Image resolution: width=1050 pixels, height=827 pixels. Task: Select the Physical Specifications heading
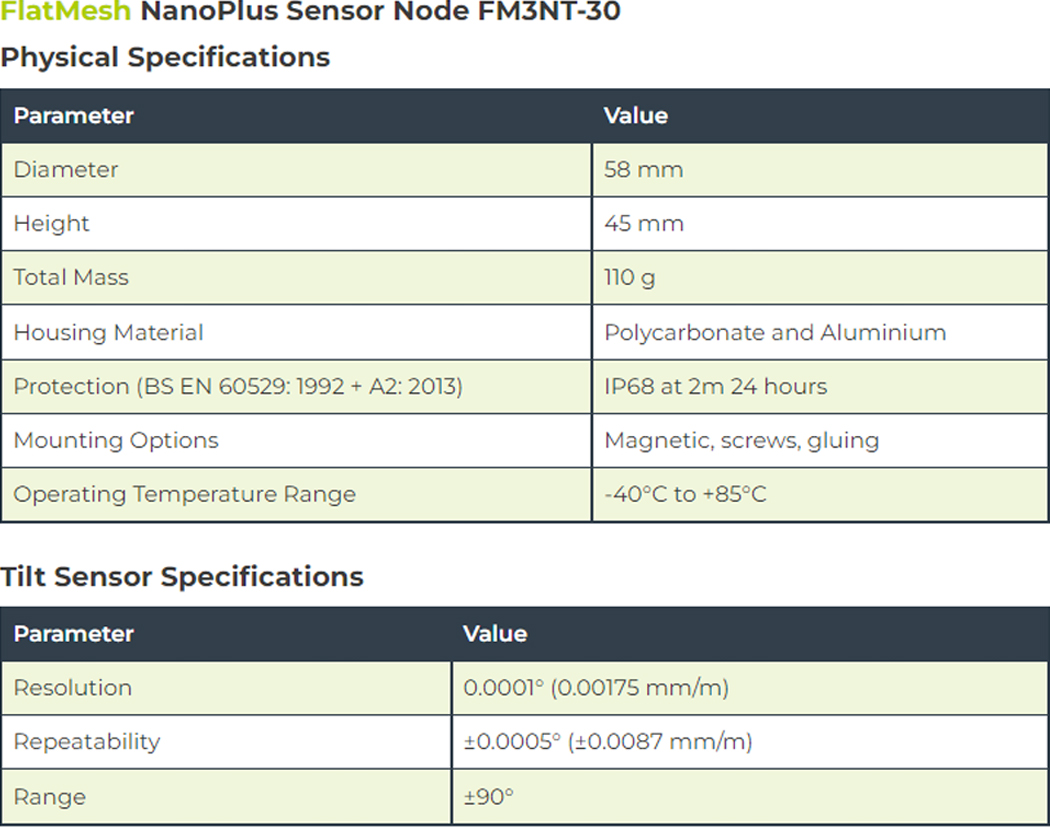coord(165,57)
